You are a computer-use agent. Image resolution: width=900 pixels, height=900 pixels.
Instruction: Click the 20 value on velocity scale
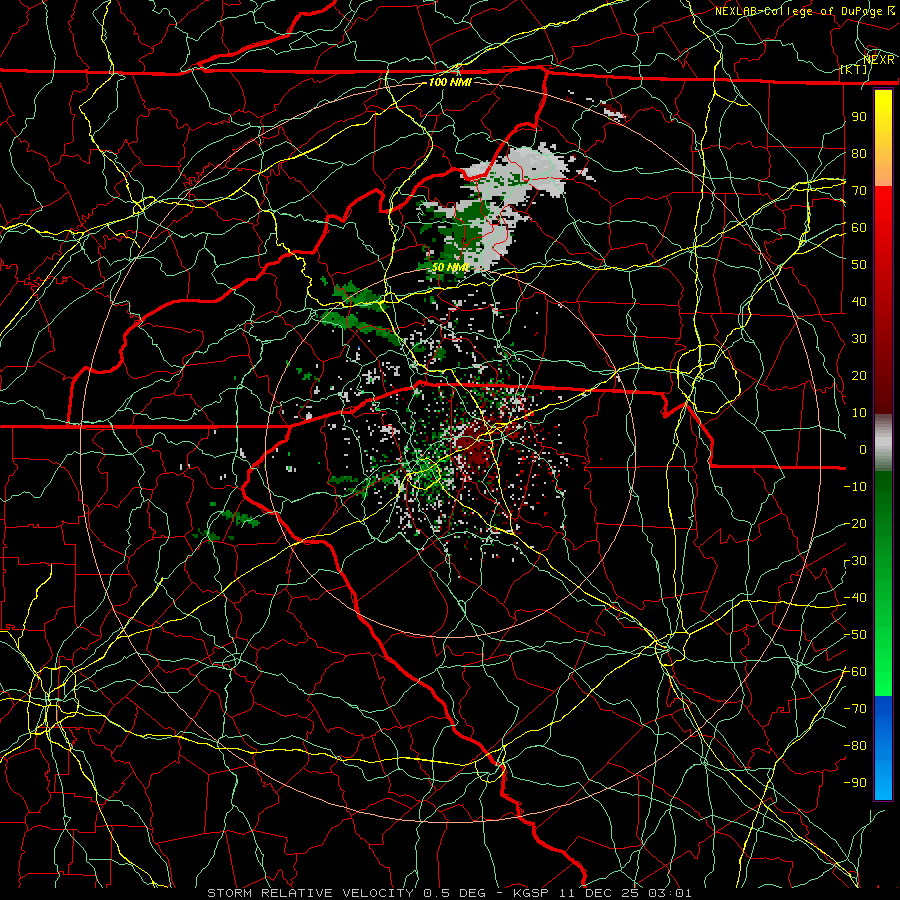[859, 375]
